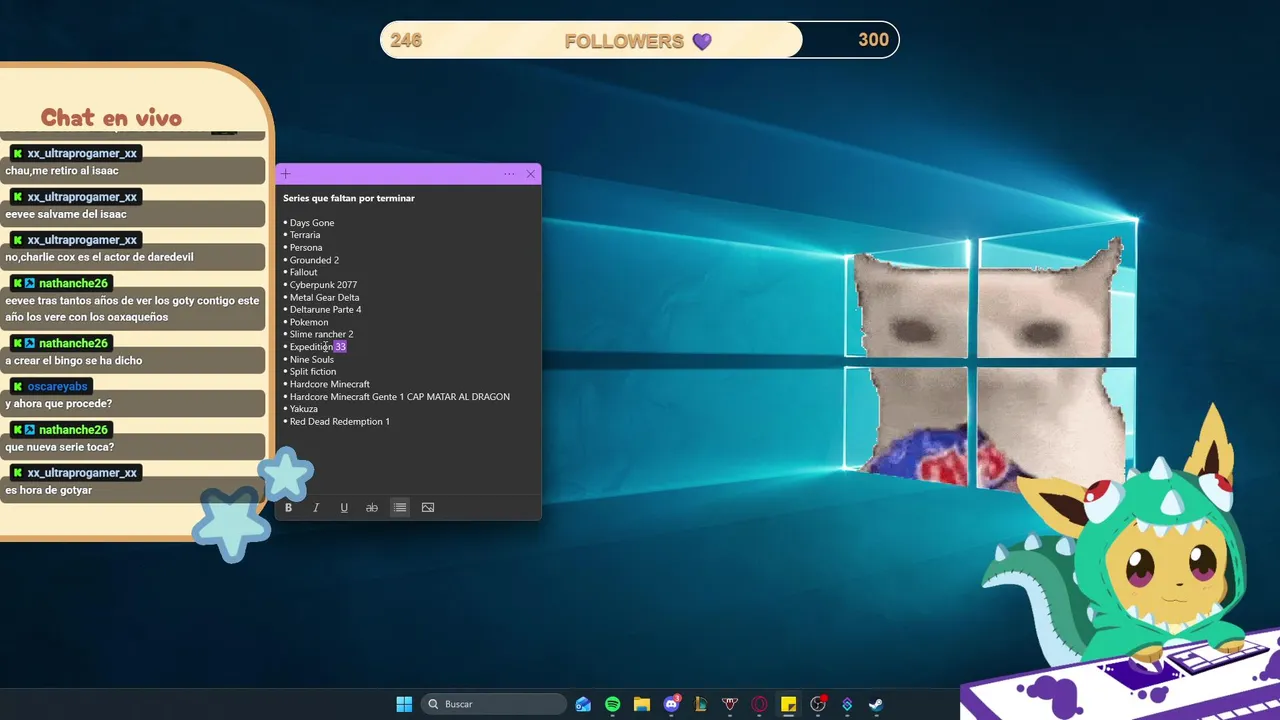Click the 'Fallout' list item
The height and width of the screenshot is (720, 1280).
[x=303, y=272]
